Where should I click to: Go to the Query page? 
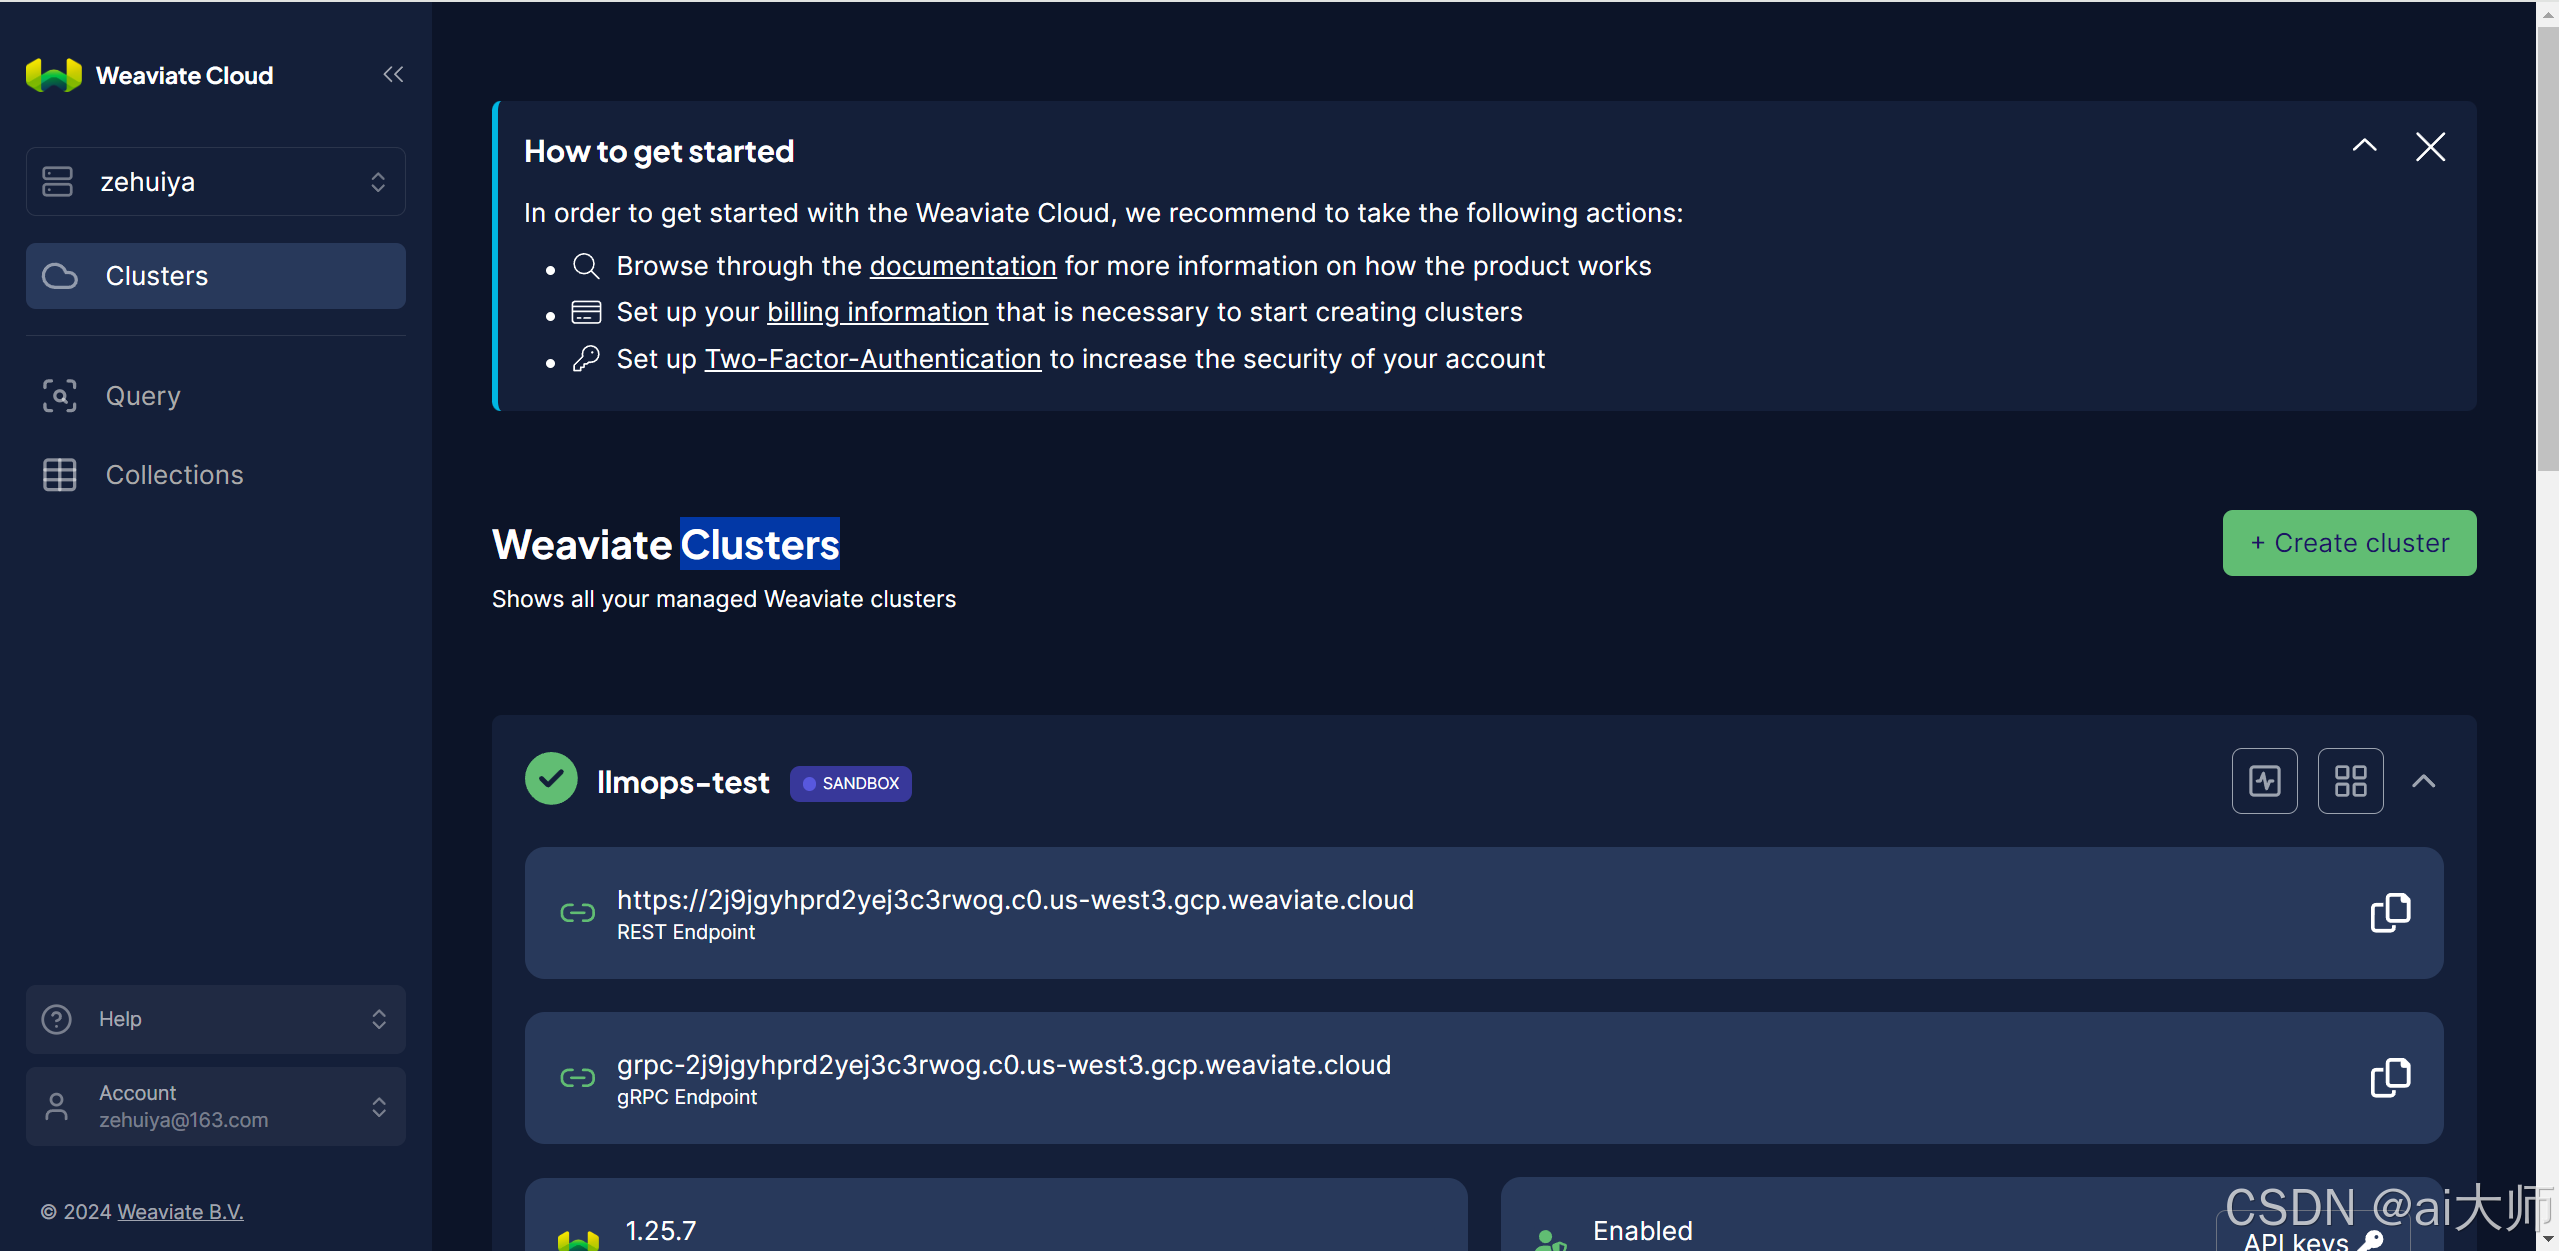[143, 396]
